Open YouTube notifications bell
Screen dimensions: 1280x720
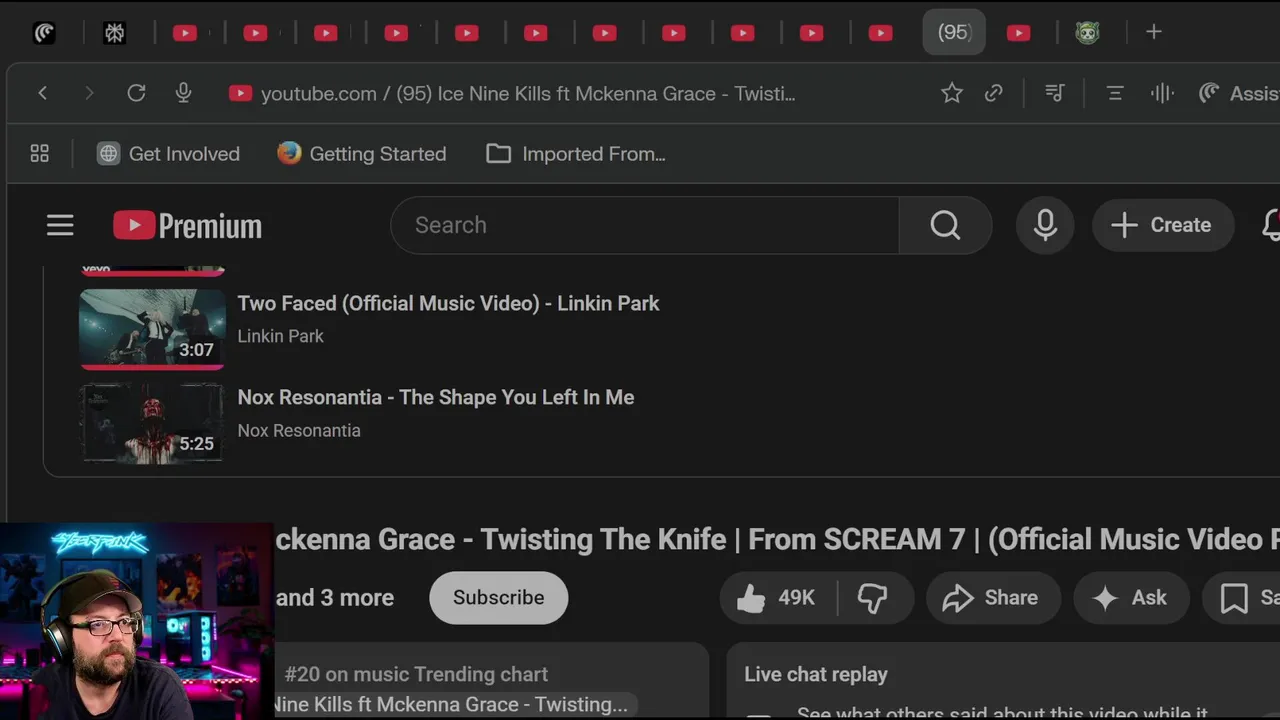tap(1271, 225)
